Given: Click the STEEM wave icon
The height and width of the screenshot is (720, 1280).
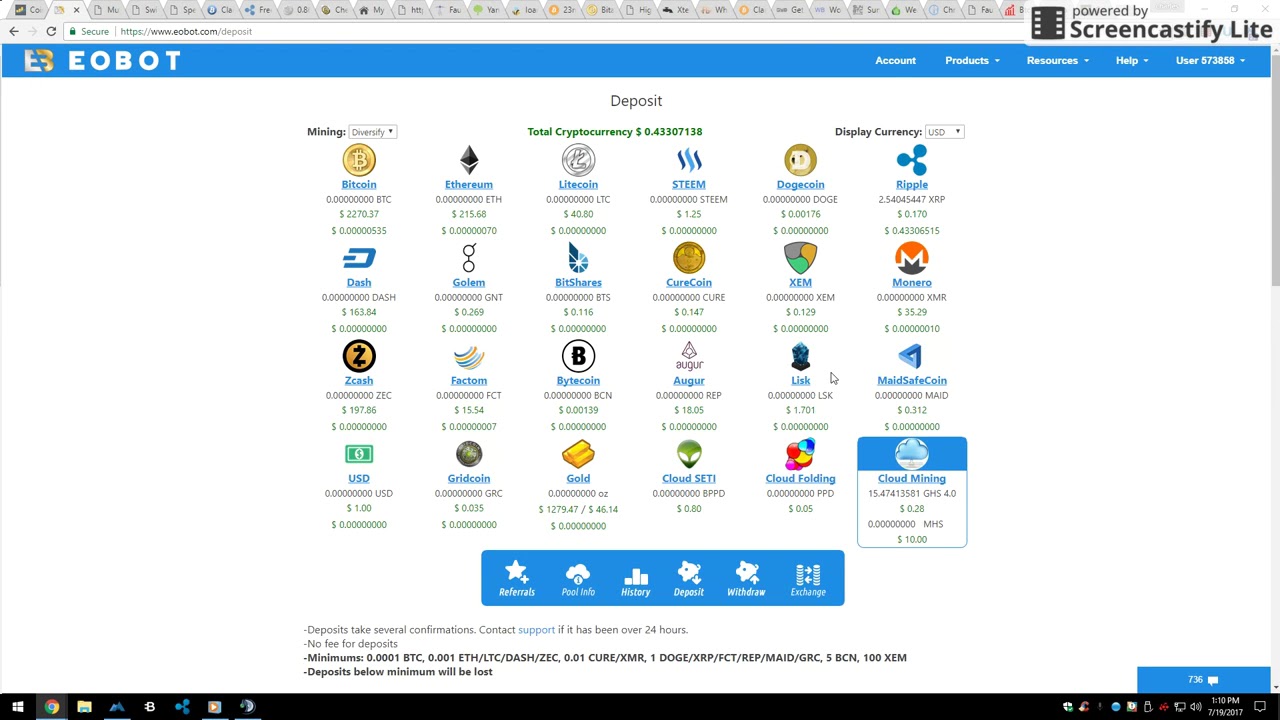Looking at the screenshot, I should pyautogui.click(x=689, y=160).
